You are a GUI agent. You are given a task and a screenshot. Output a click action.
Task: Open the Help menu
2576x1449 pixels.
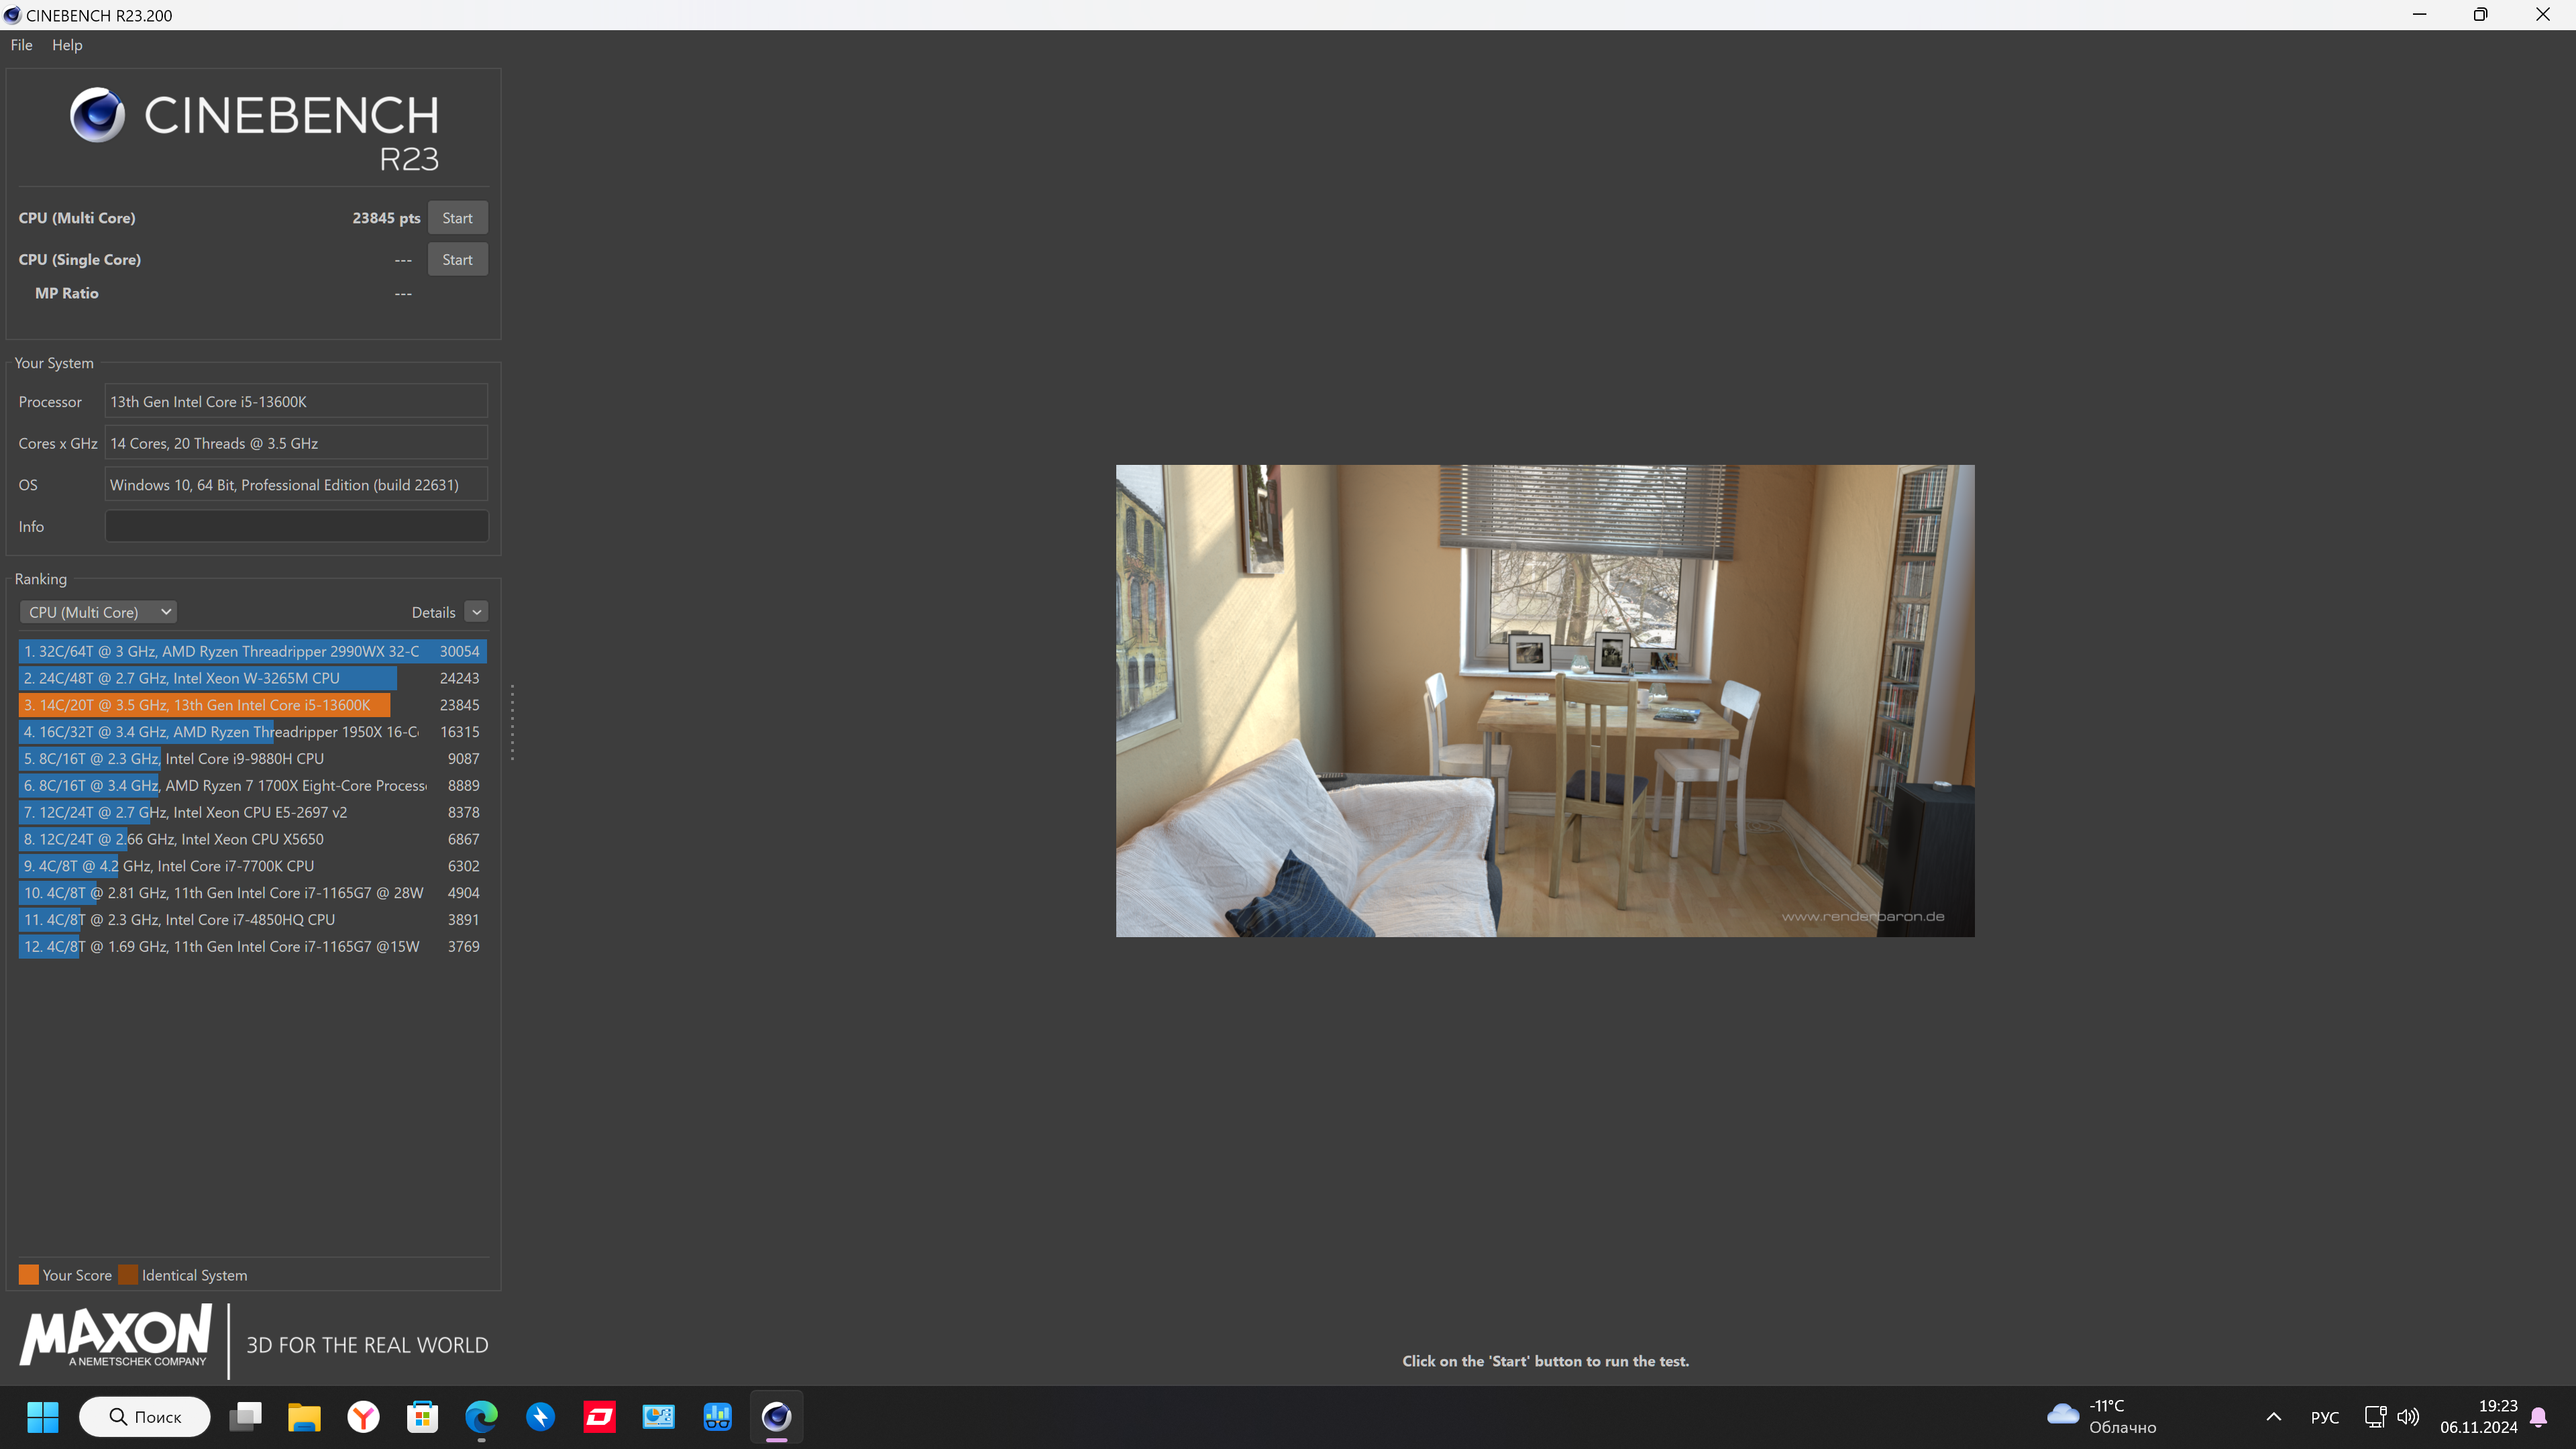tap(67, 45)
